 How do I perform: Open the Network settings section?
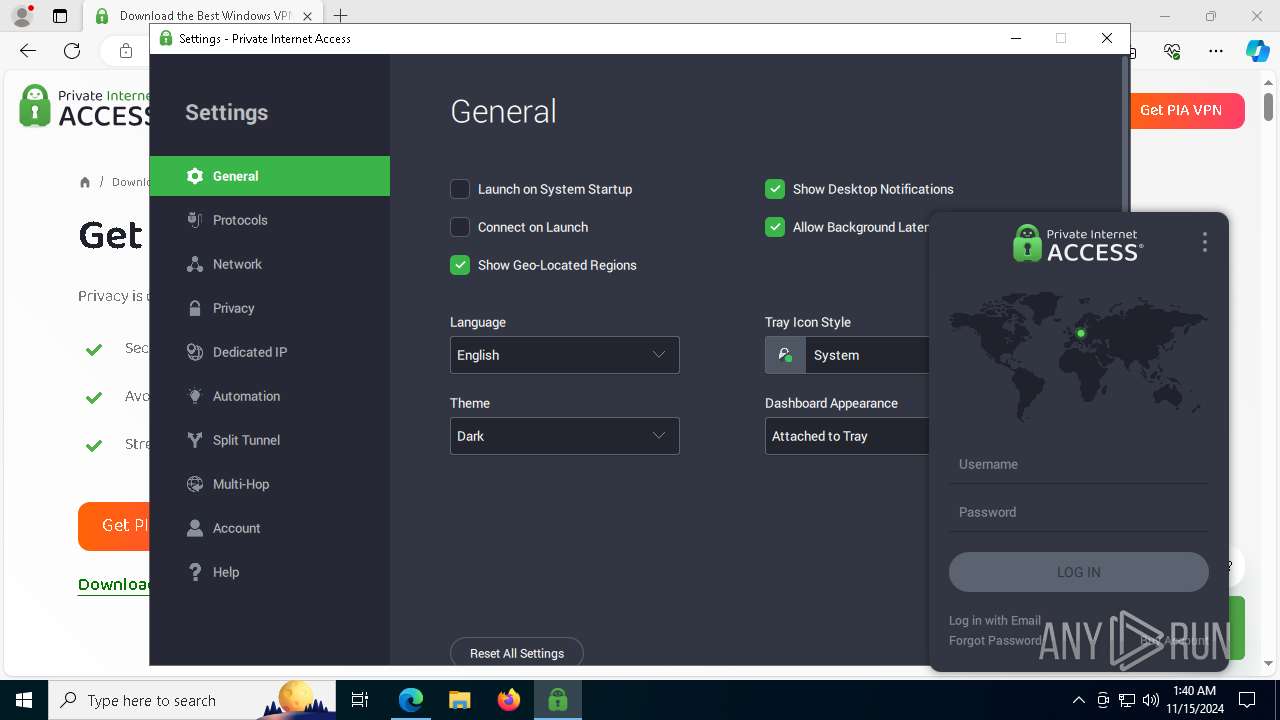pos(269,264)
